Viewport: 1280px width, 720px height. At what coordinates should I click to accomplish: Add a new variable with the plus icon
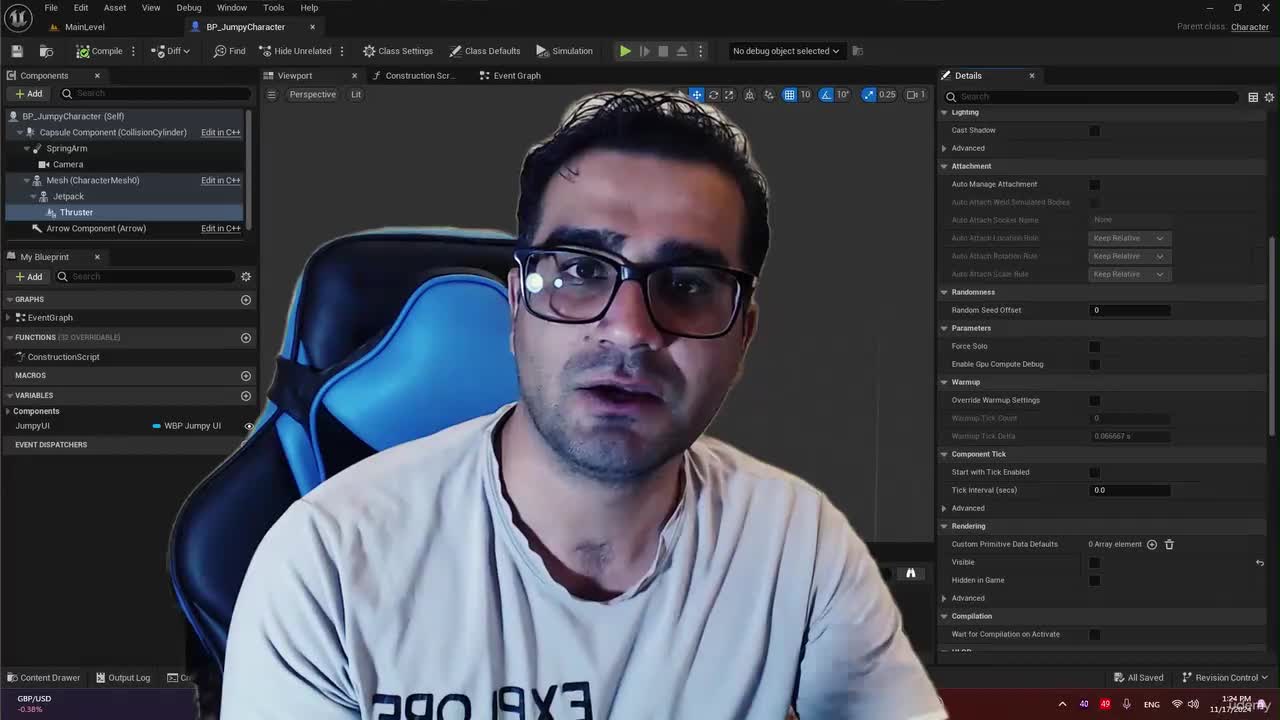(246, 395)
